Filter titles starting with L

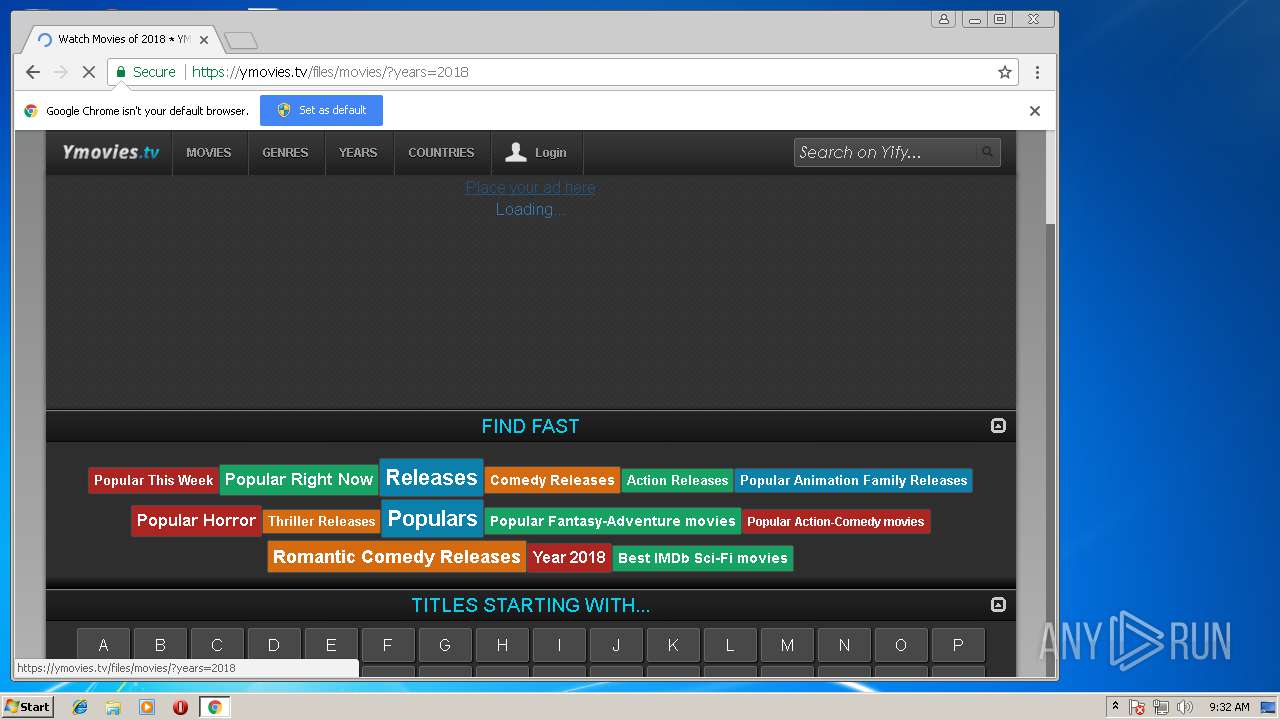tap(730, 645)
